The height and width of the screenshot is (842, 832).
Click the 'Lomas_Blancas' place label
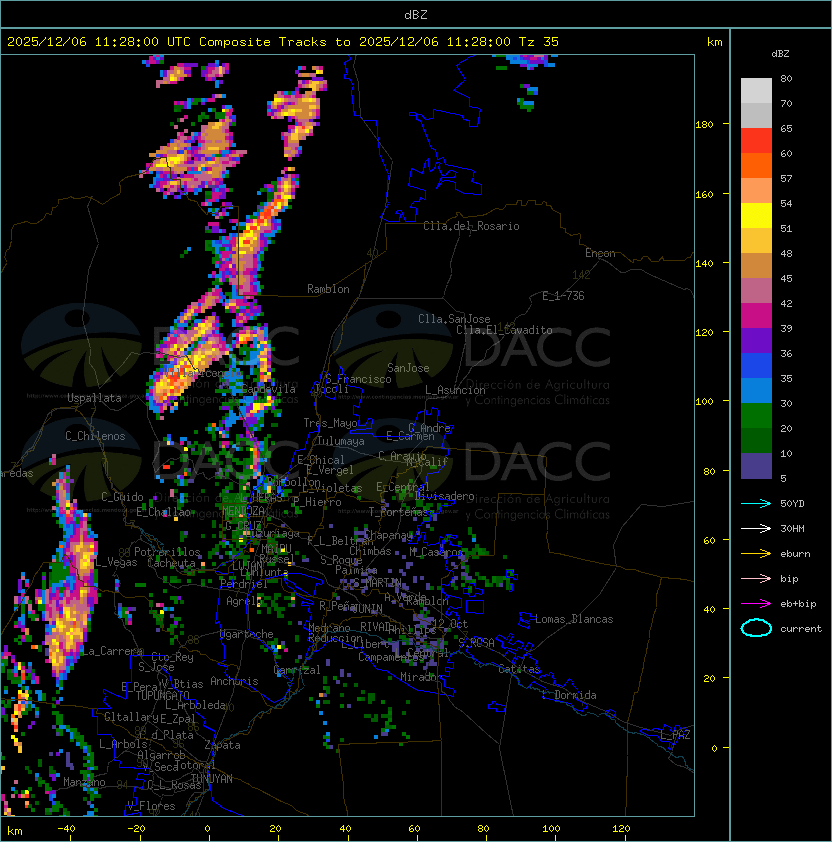tap(574, 619)
